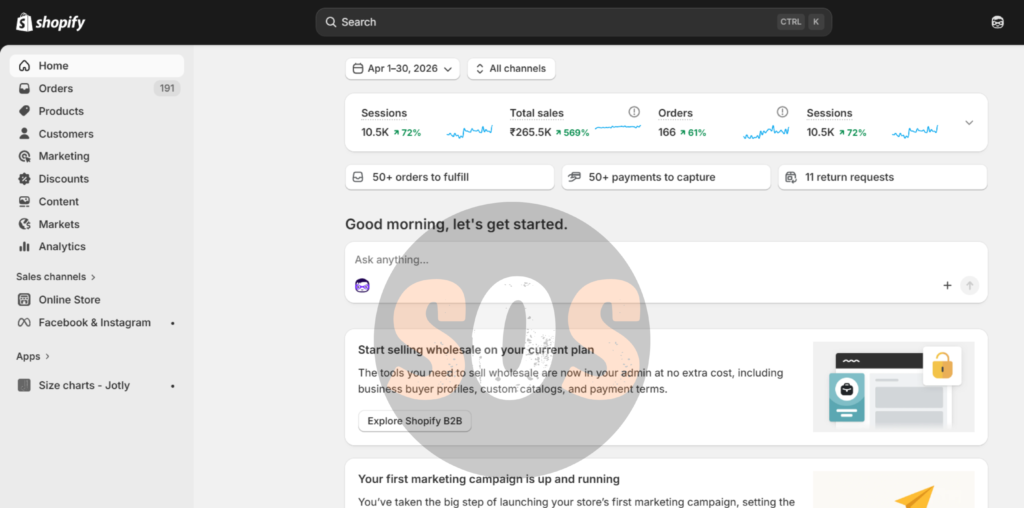Open the All channels filter dropdown
Image resolution: width=1024 pixels, height=508 pixels.
coord(511,69)
